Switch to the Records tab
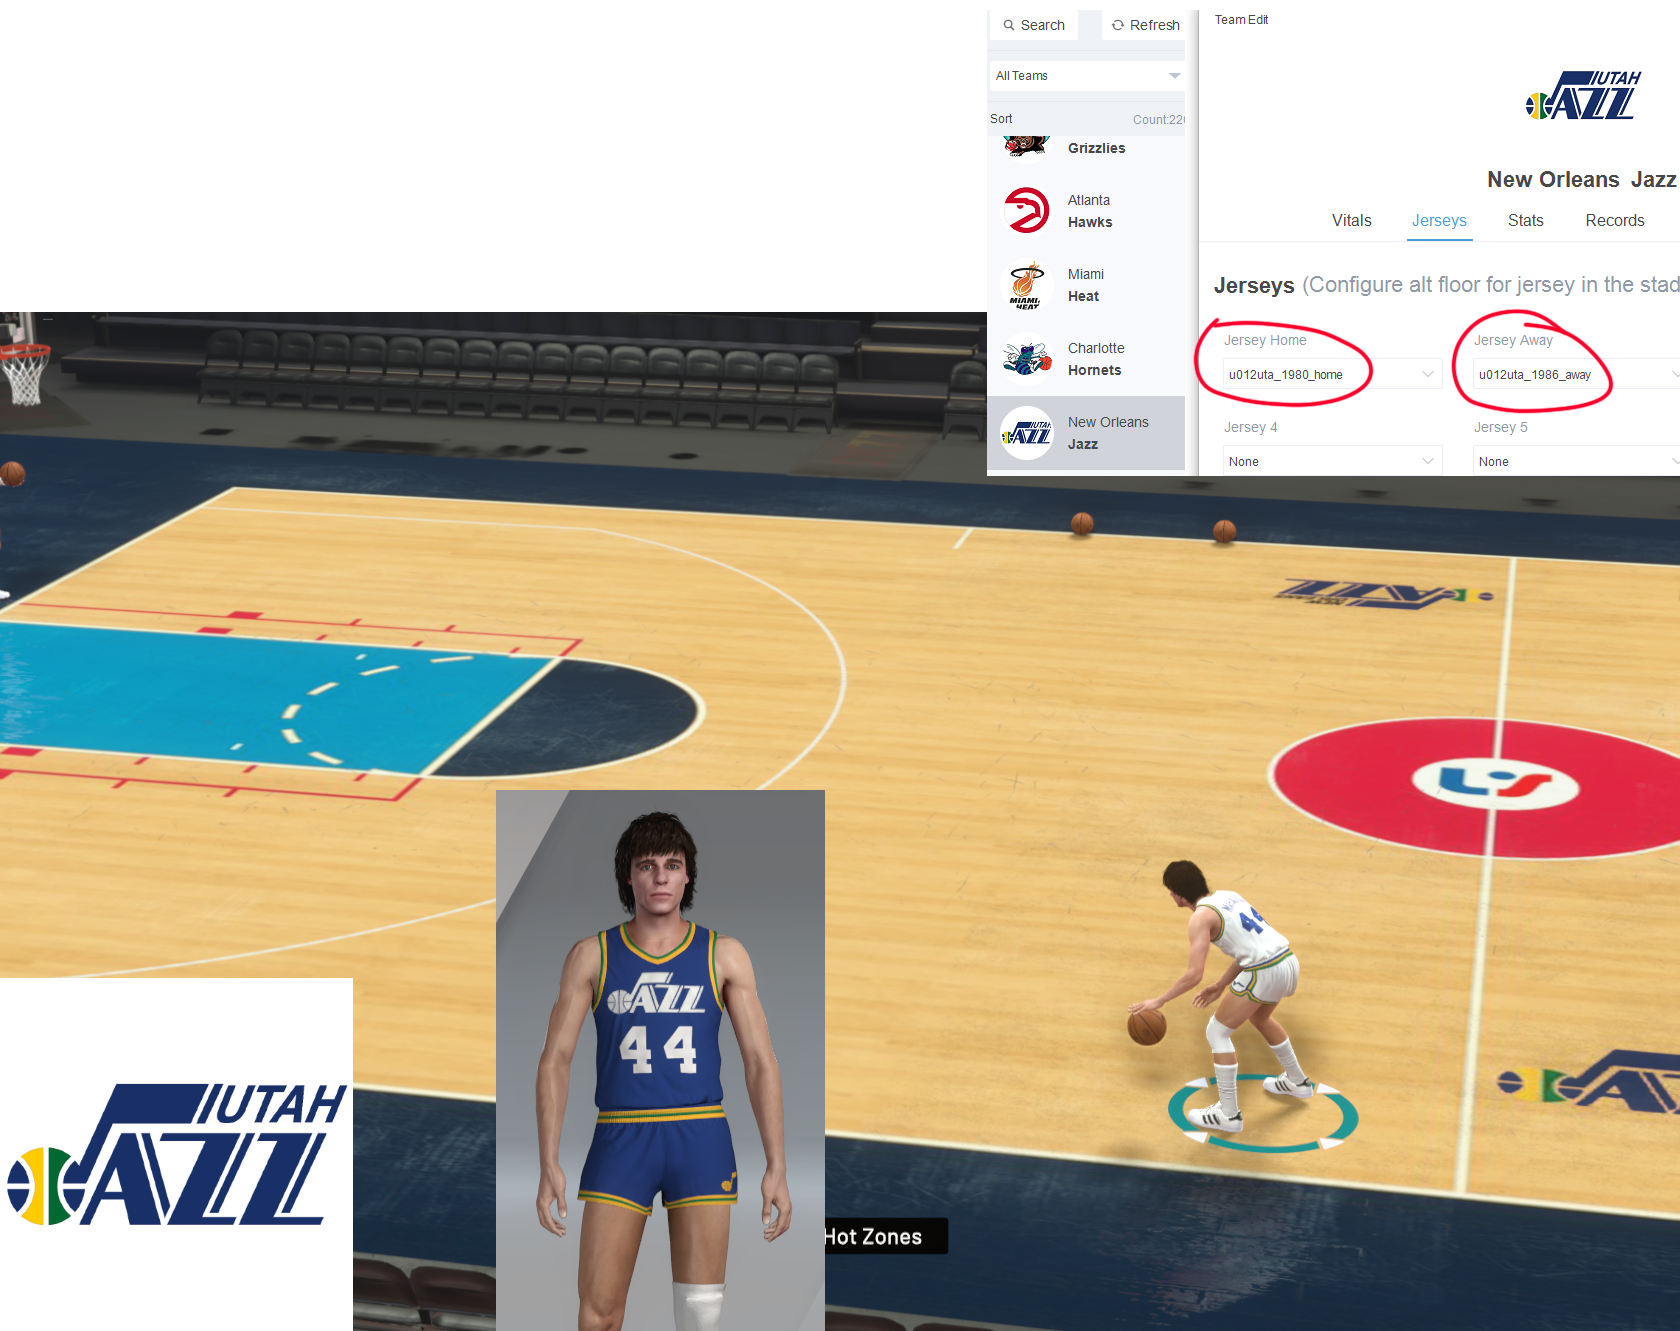The height and width of the screenshot is (1331, 1680). [1615, 221]
